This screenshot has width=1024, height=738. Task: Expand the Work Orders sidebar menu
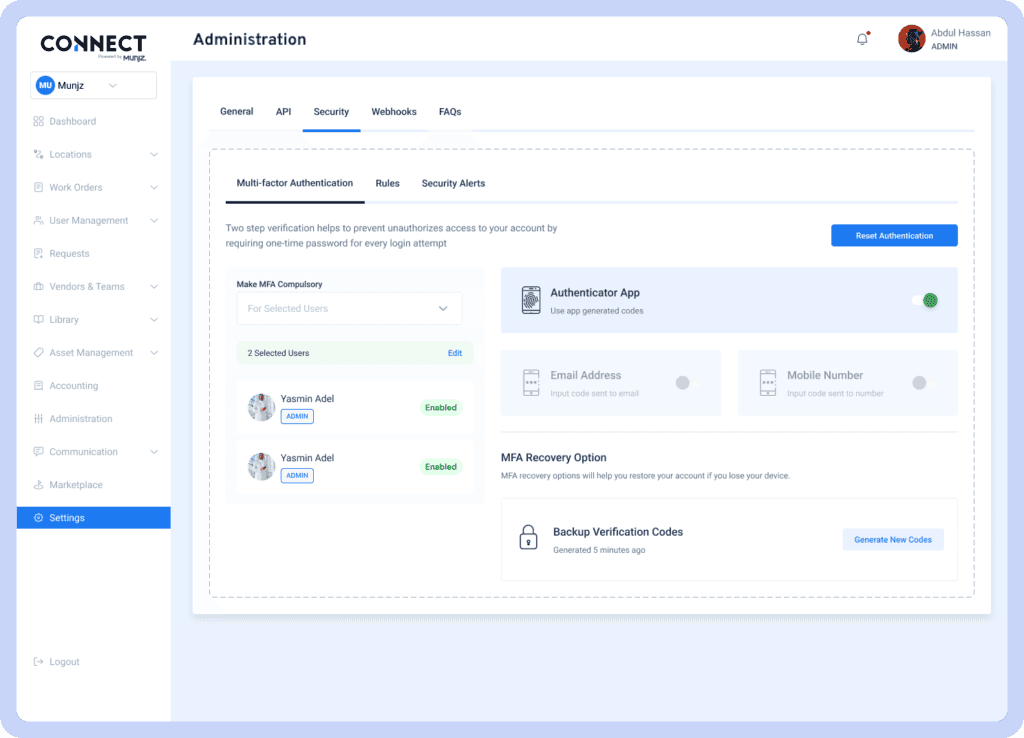point(153,188)
